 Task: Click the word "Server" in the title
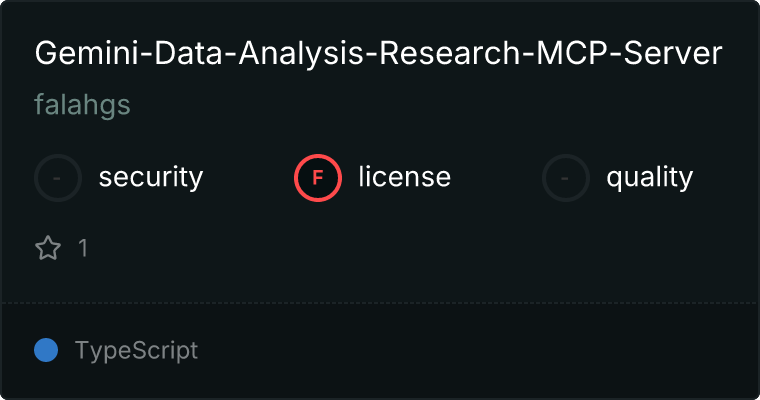[675, 54]
